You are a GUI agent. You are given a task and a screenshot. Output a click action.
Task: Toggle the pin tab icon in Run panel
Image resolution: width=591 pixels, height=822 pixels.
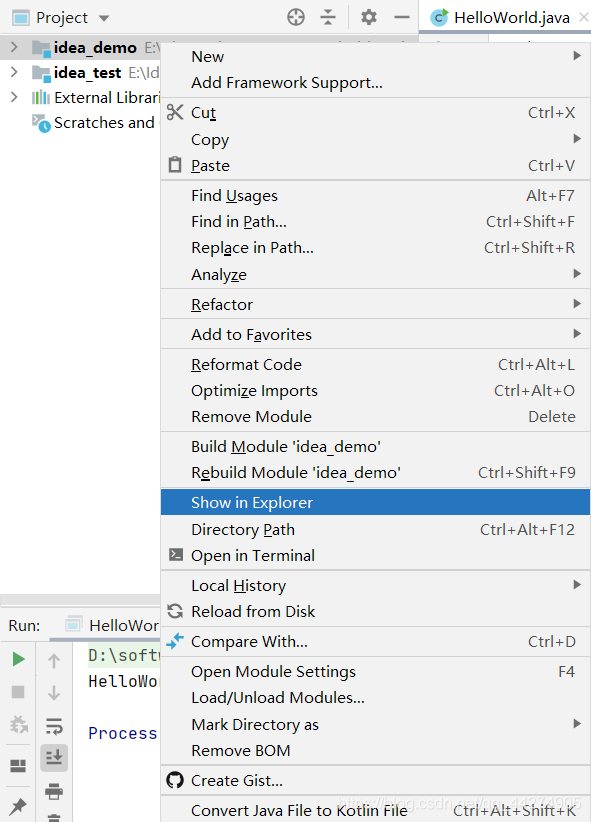18,805
